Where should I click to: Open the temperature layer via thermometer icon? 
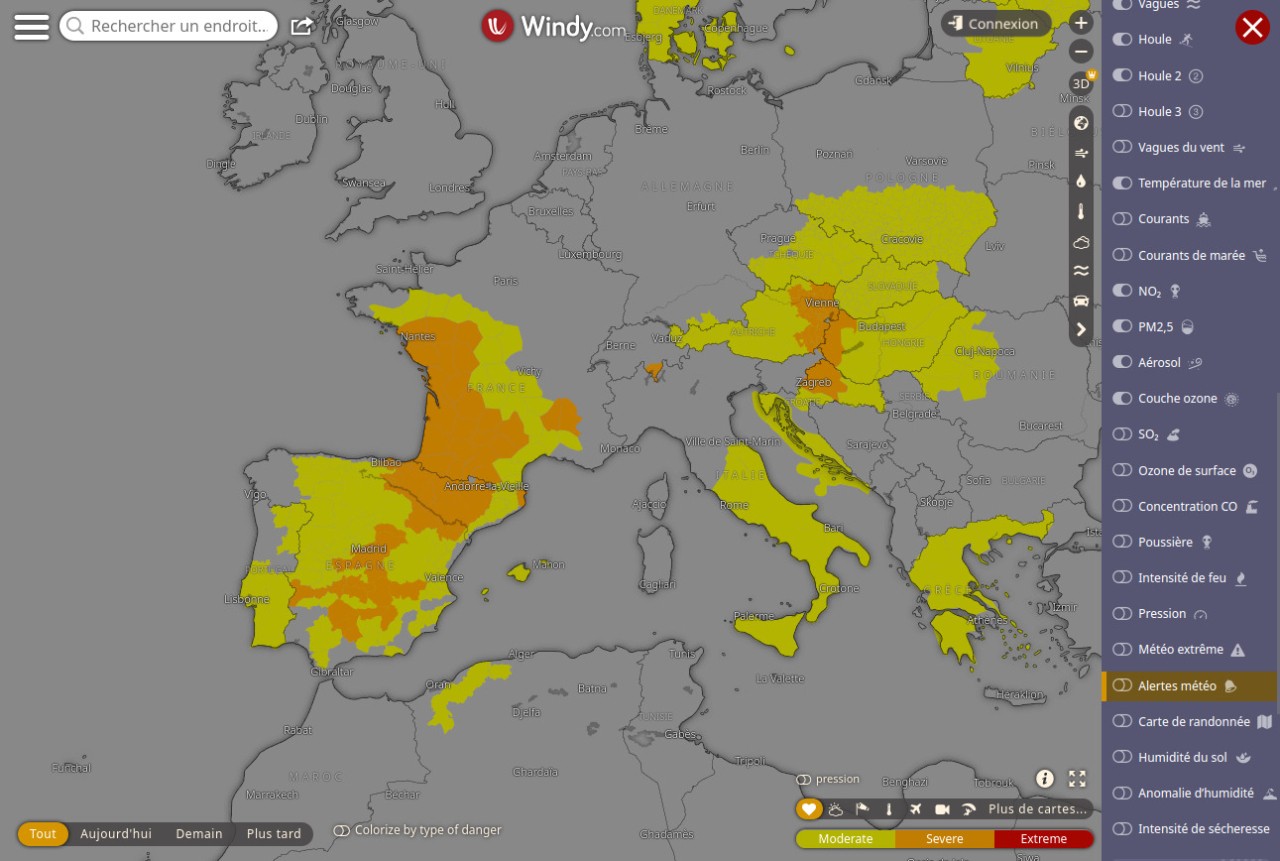(x=1081, y=212)
